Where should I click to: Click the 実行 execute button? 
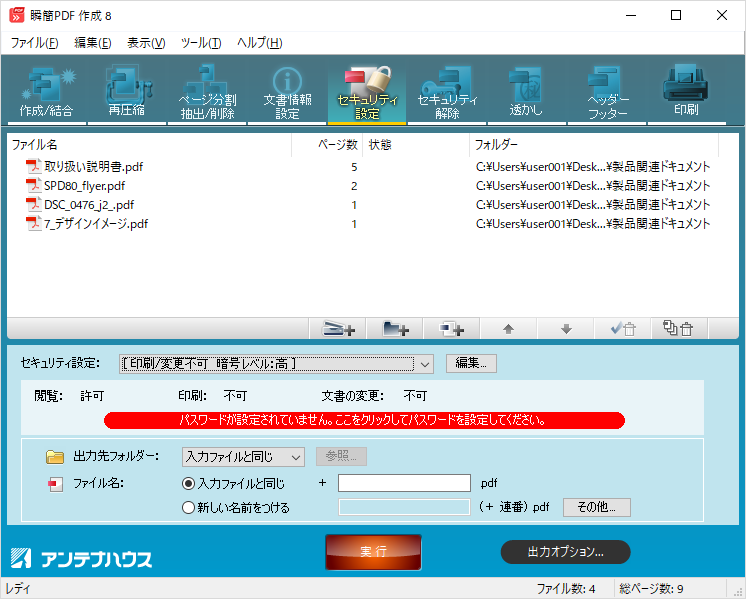(373, 552)
